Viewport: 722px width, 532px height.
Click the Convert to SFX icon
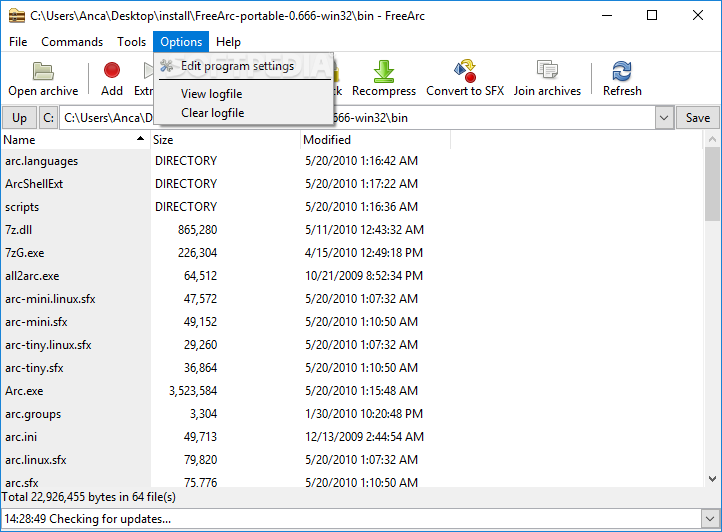point(465,70)
